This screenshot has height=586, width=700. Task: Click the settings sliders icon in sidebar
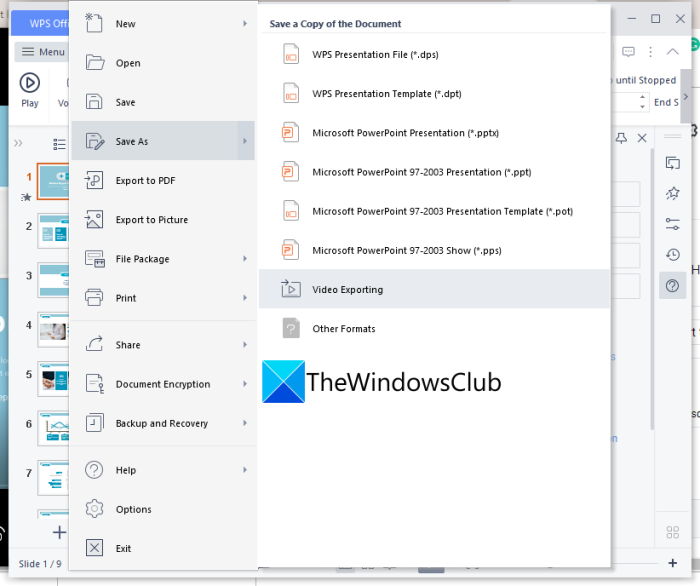673,224
